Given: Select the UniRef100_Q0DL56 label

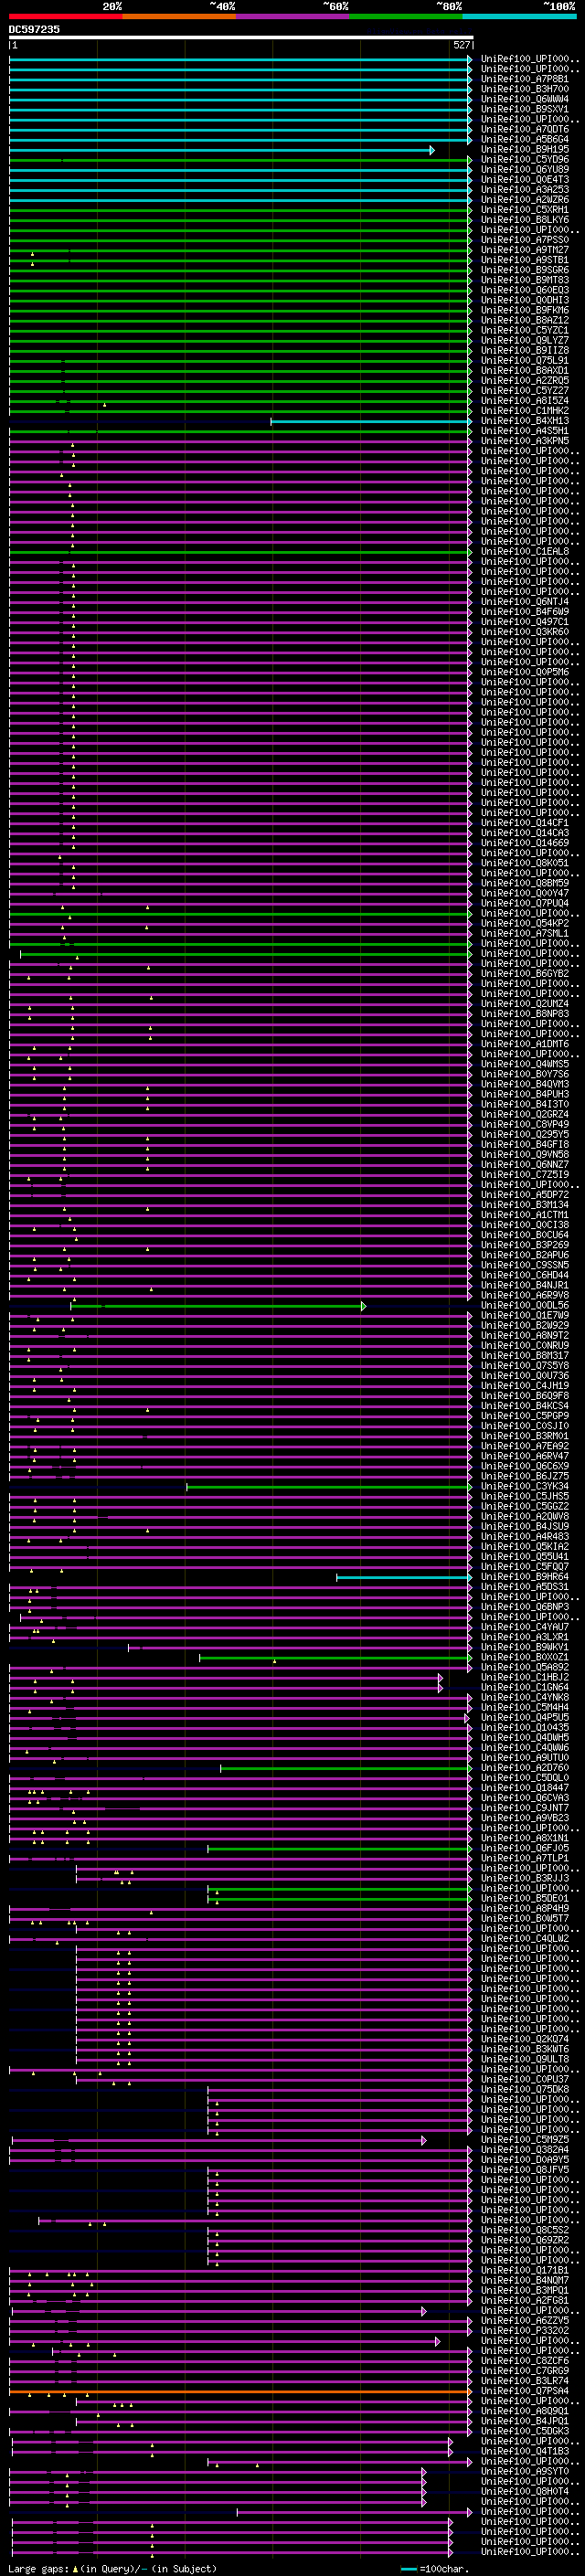Looking at the screenshot, I should click(525, 1305).
